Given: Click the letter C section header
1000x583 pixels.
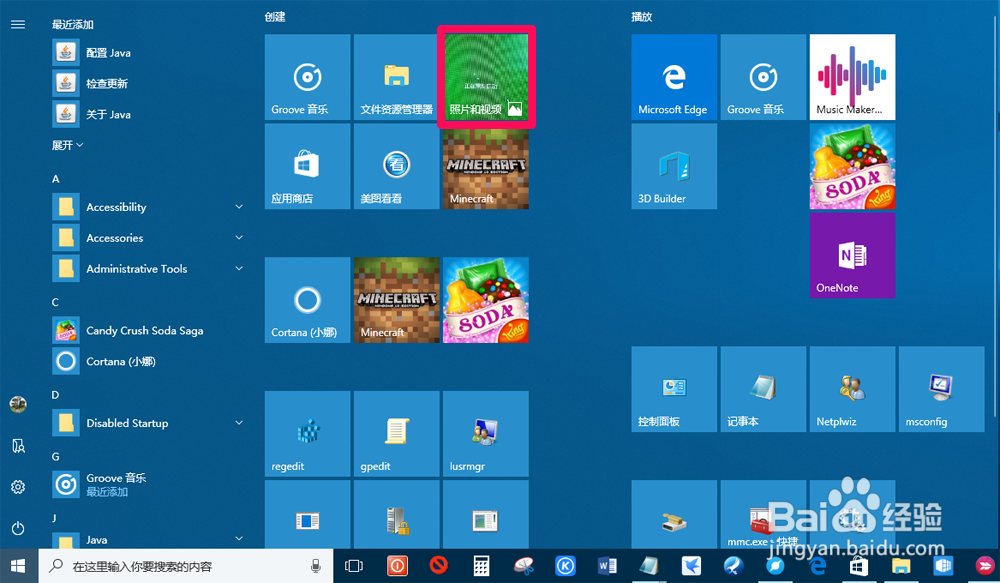Looking at the screenshot, I should point(55,302).
